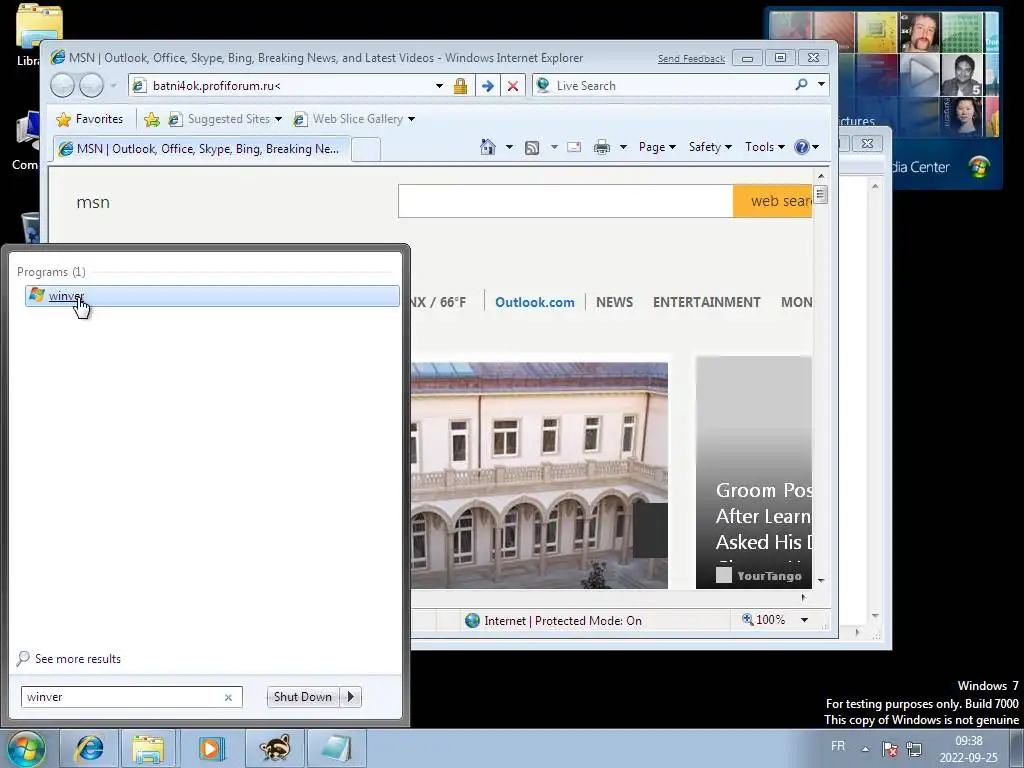Click Add to Favorites Bar icon
1024x768 pixels.
click(152, 119)
